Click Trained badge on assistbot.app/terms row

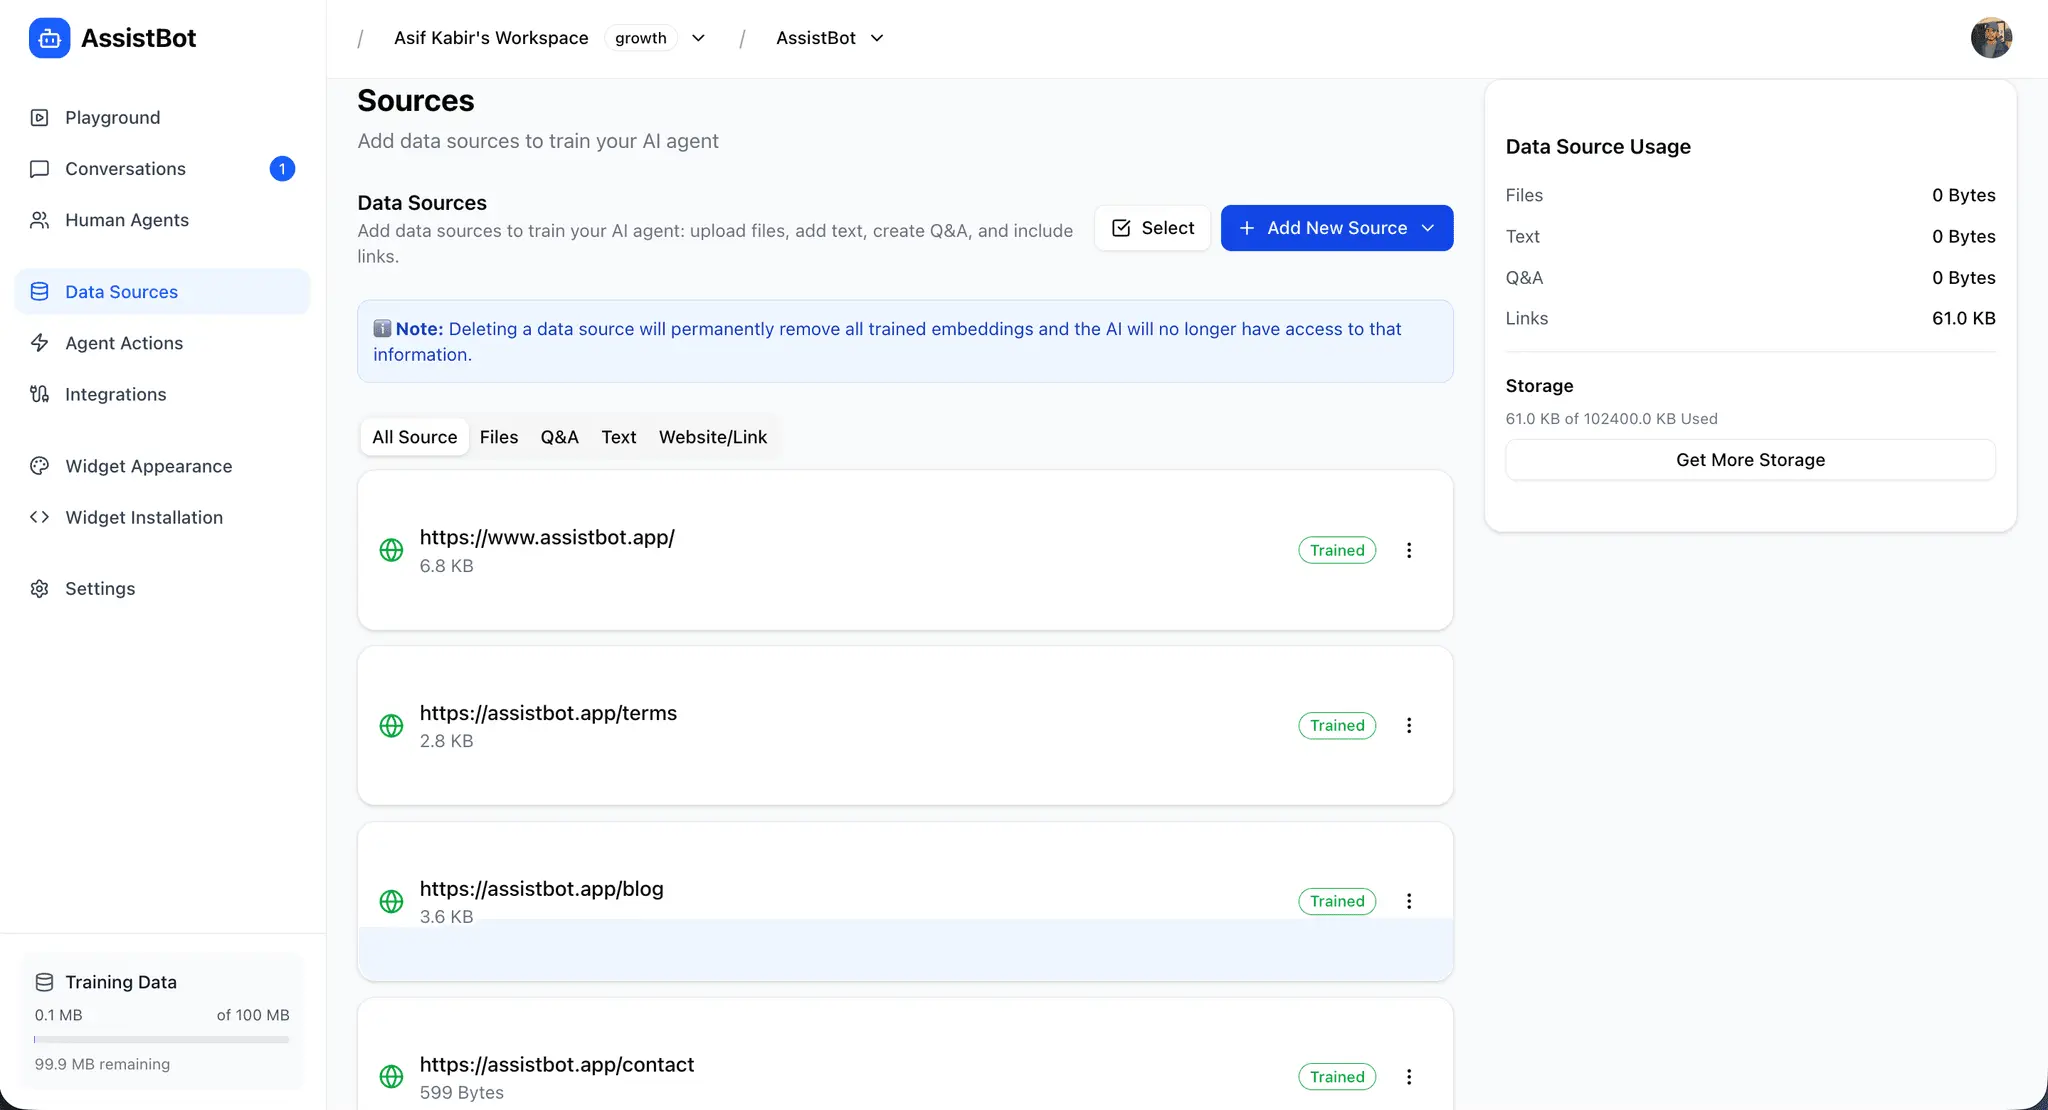[1337, 725]
